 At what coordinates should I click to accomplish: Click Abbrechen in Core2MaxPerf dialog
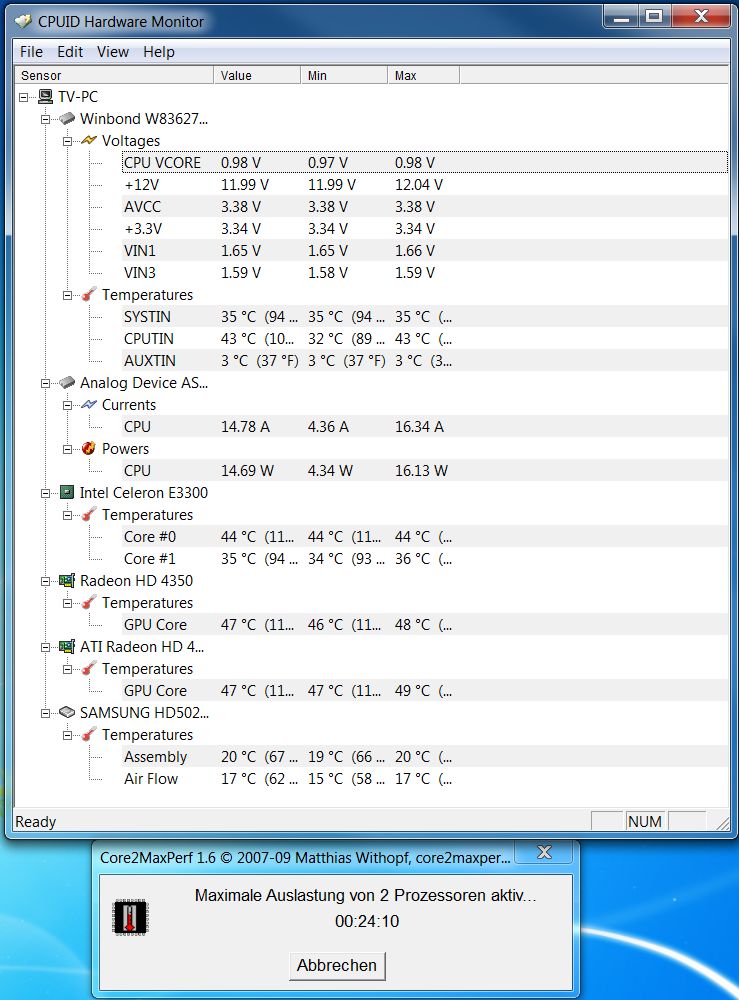pos(337,965)
